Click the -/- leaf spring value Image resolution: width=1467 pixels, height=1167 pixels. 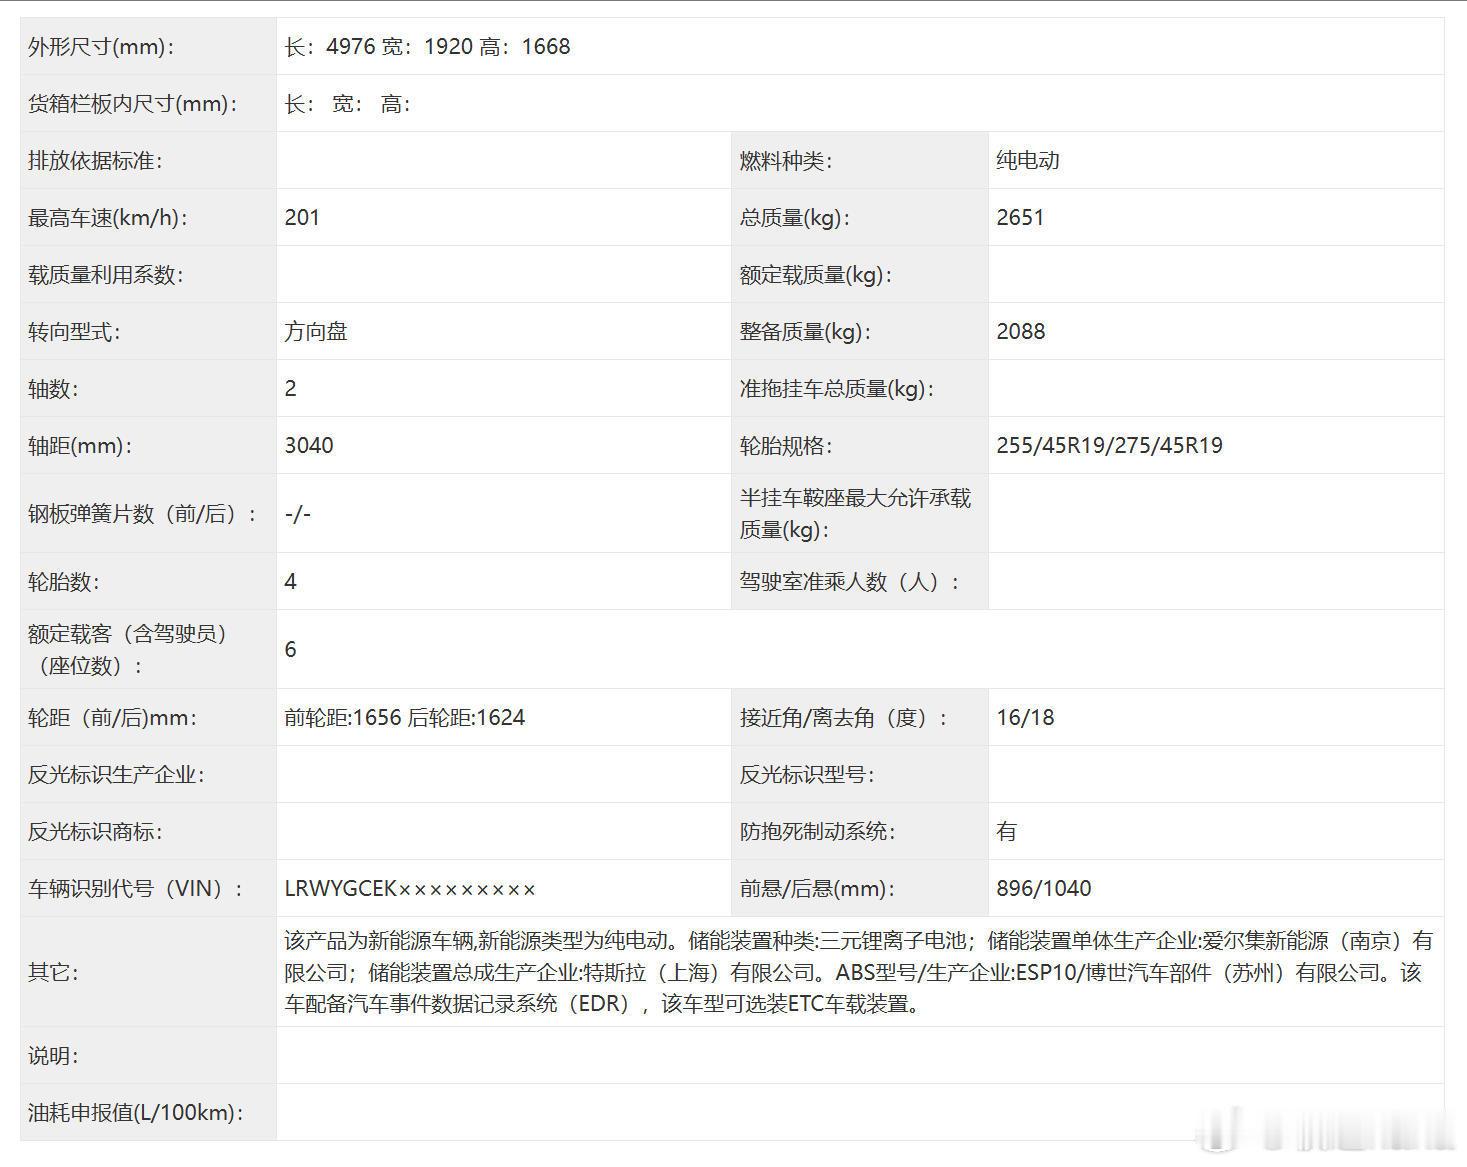[x=298, y=513]
